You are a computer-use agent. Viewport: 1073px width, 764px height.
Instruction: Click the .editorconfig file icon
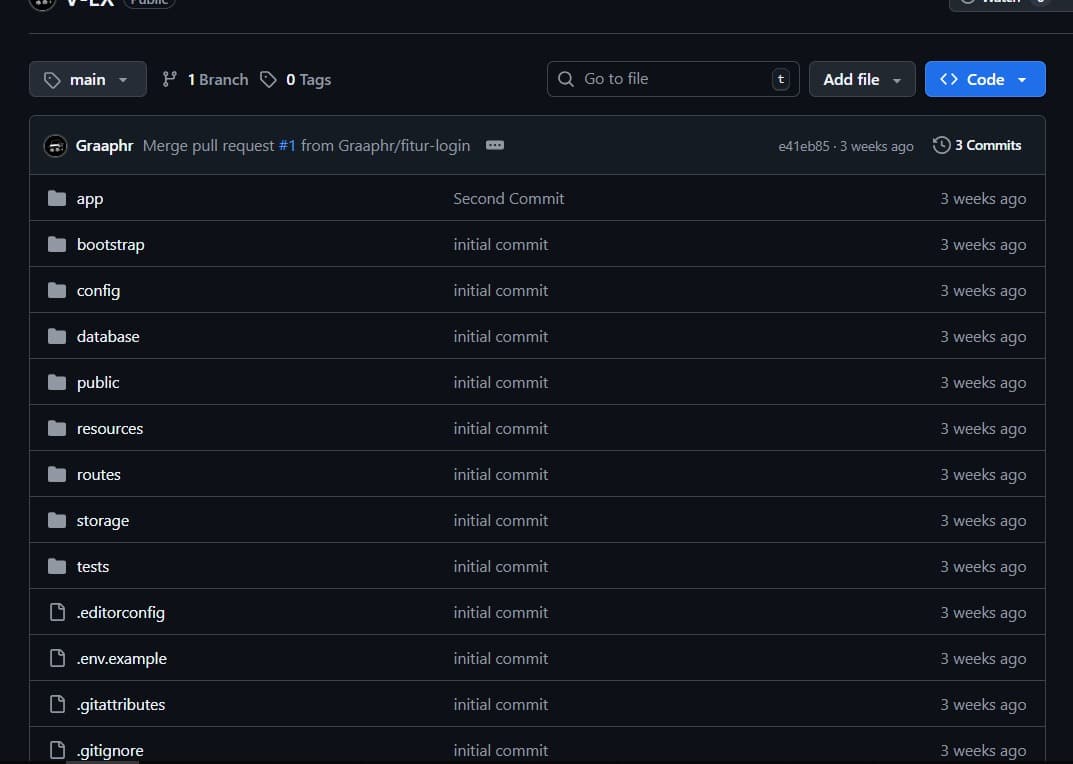57,613
